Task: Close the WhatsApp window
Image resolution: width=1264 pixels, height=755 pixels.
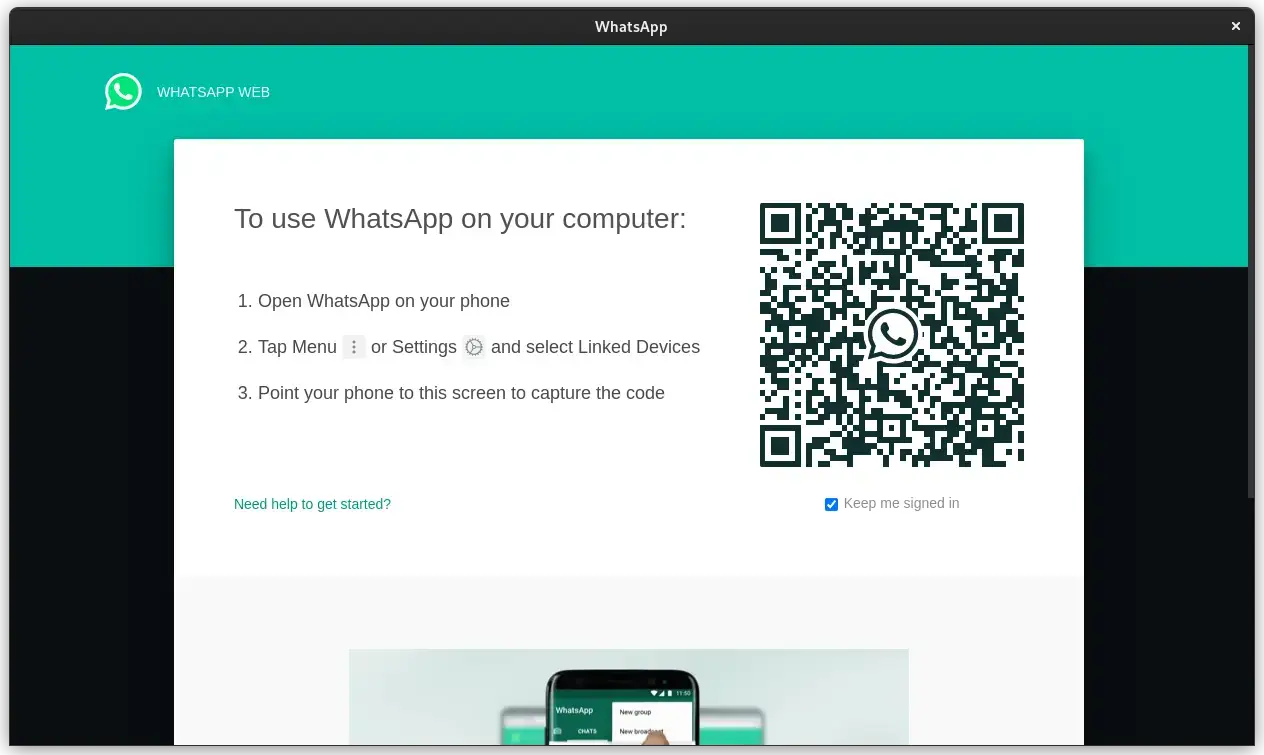Action: 1236,27
